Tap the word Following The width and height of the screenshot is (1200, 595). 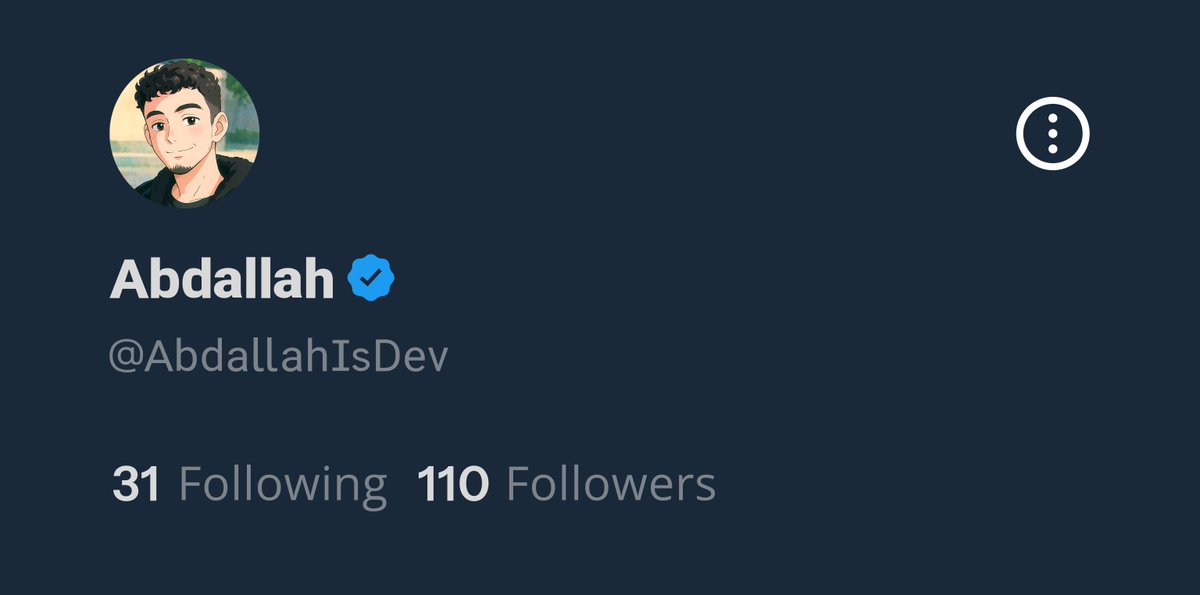coord(283,485)
